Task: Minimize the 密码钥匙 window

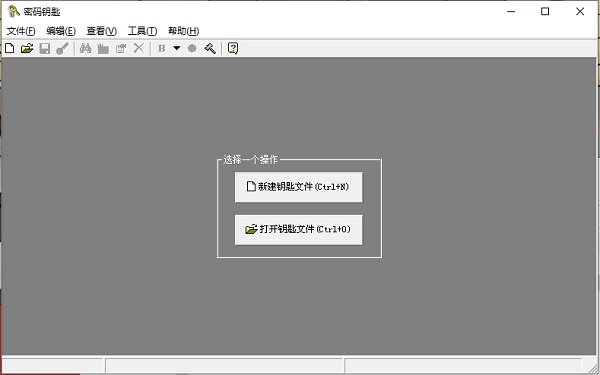Action: tap(511, 11)
